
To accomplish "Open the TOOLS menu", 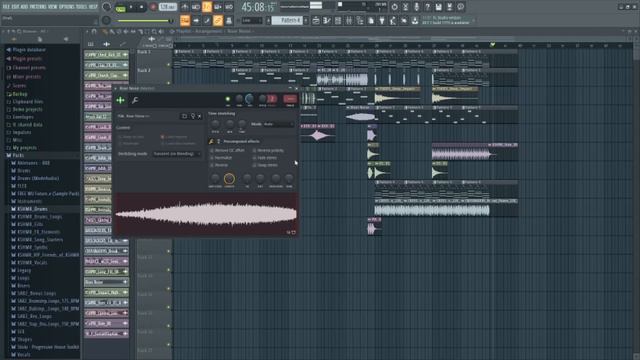I will (x=82, y=7).
